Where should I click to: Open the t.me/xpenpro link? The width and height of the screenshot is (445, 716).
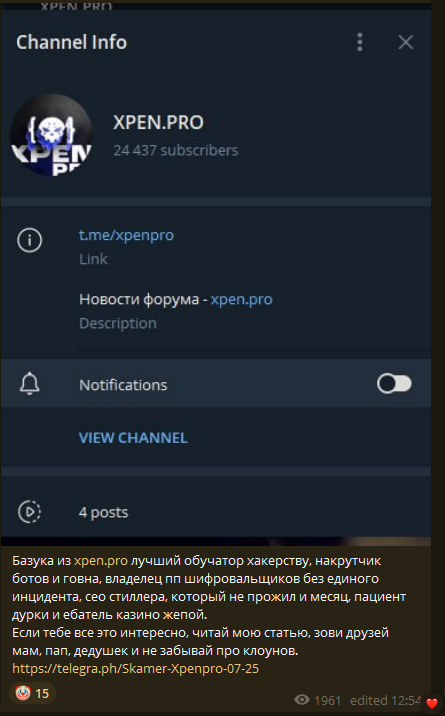point(126,235)
